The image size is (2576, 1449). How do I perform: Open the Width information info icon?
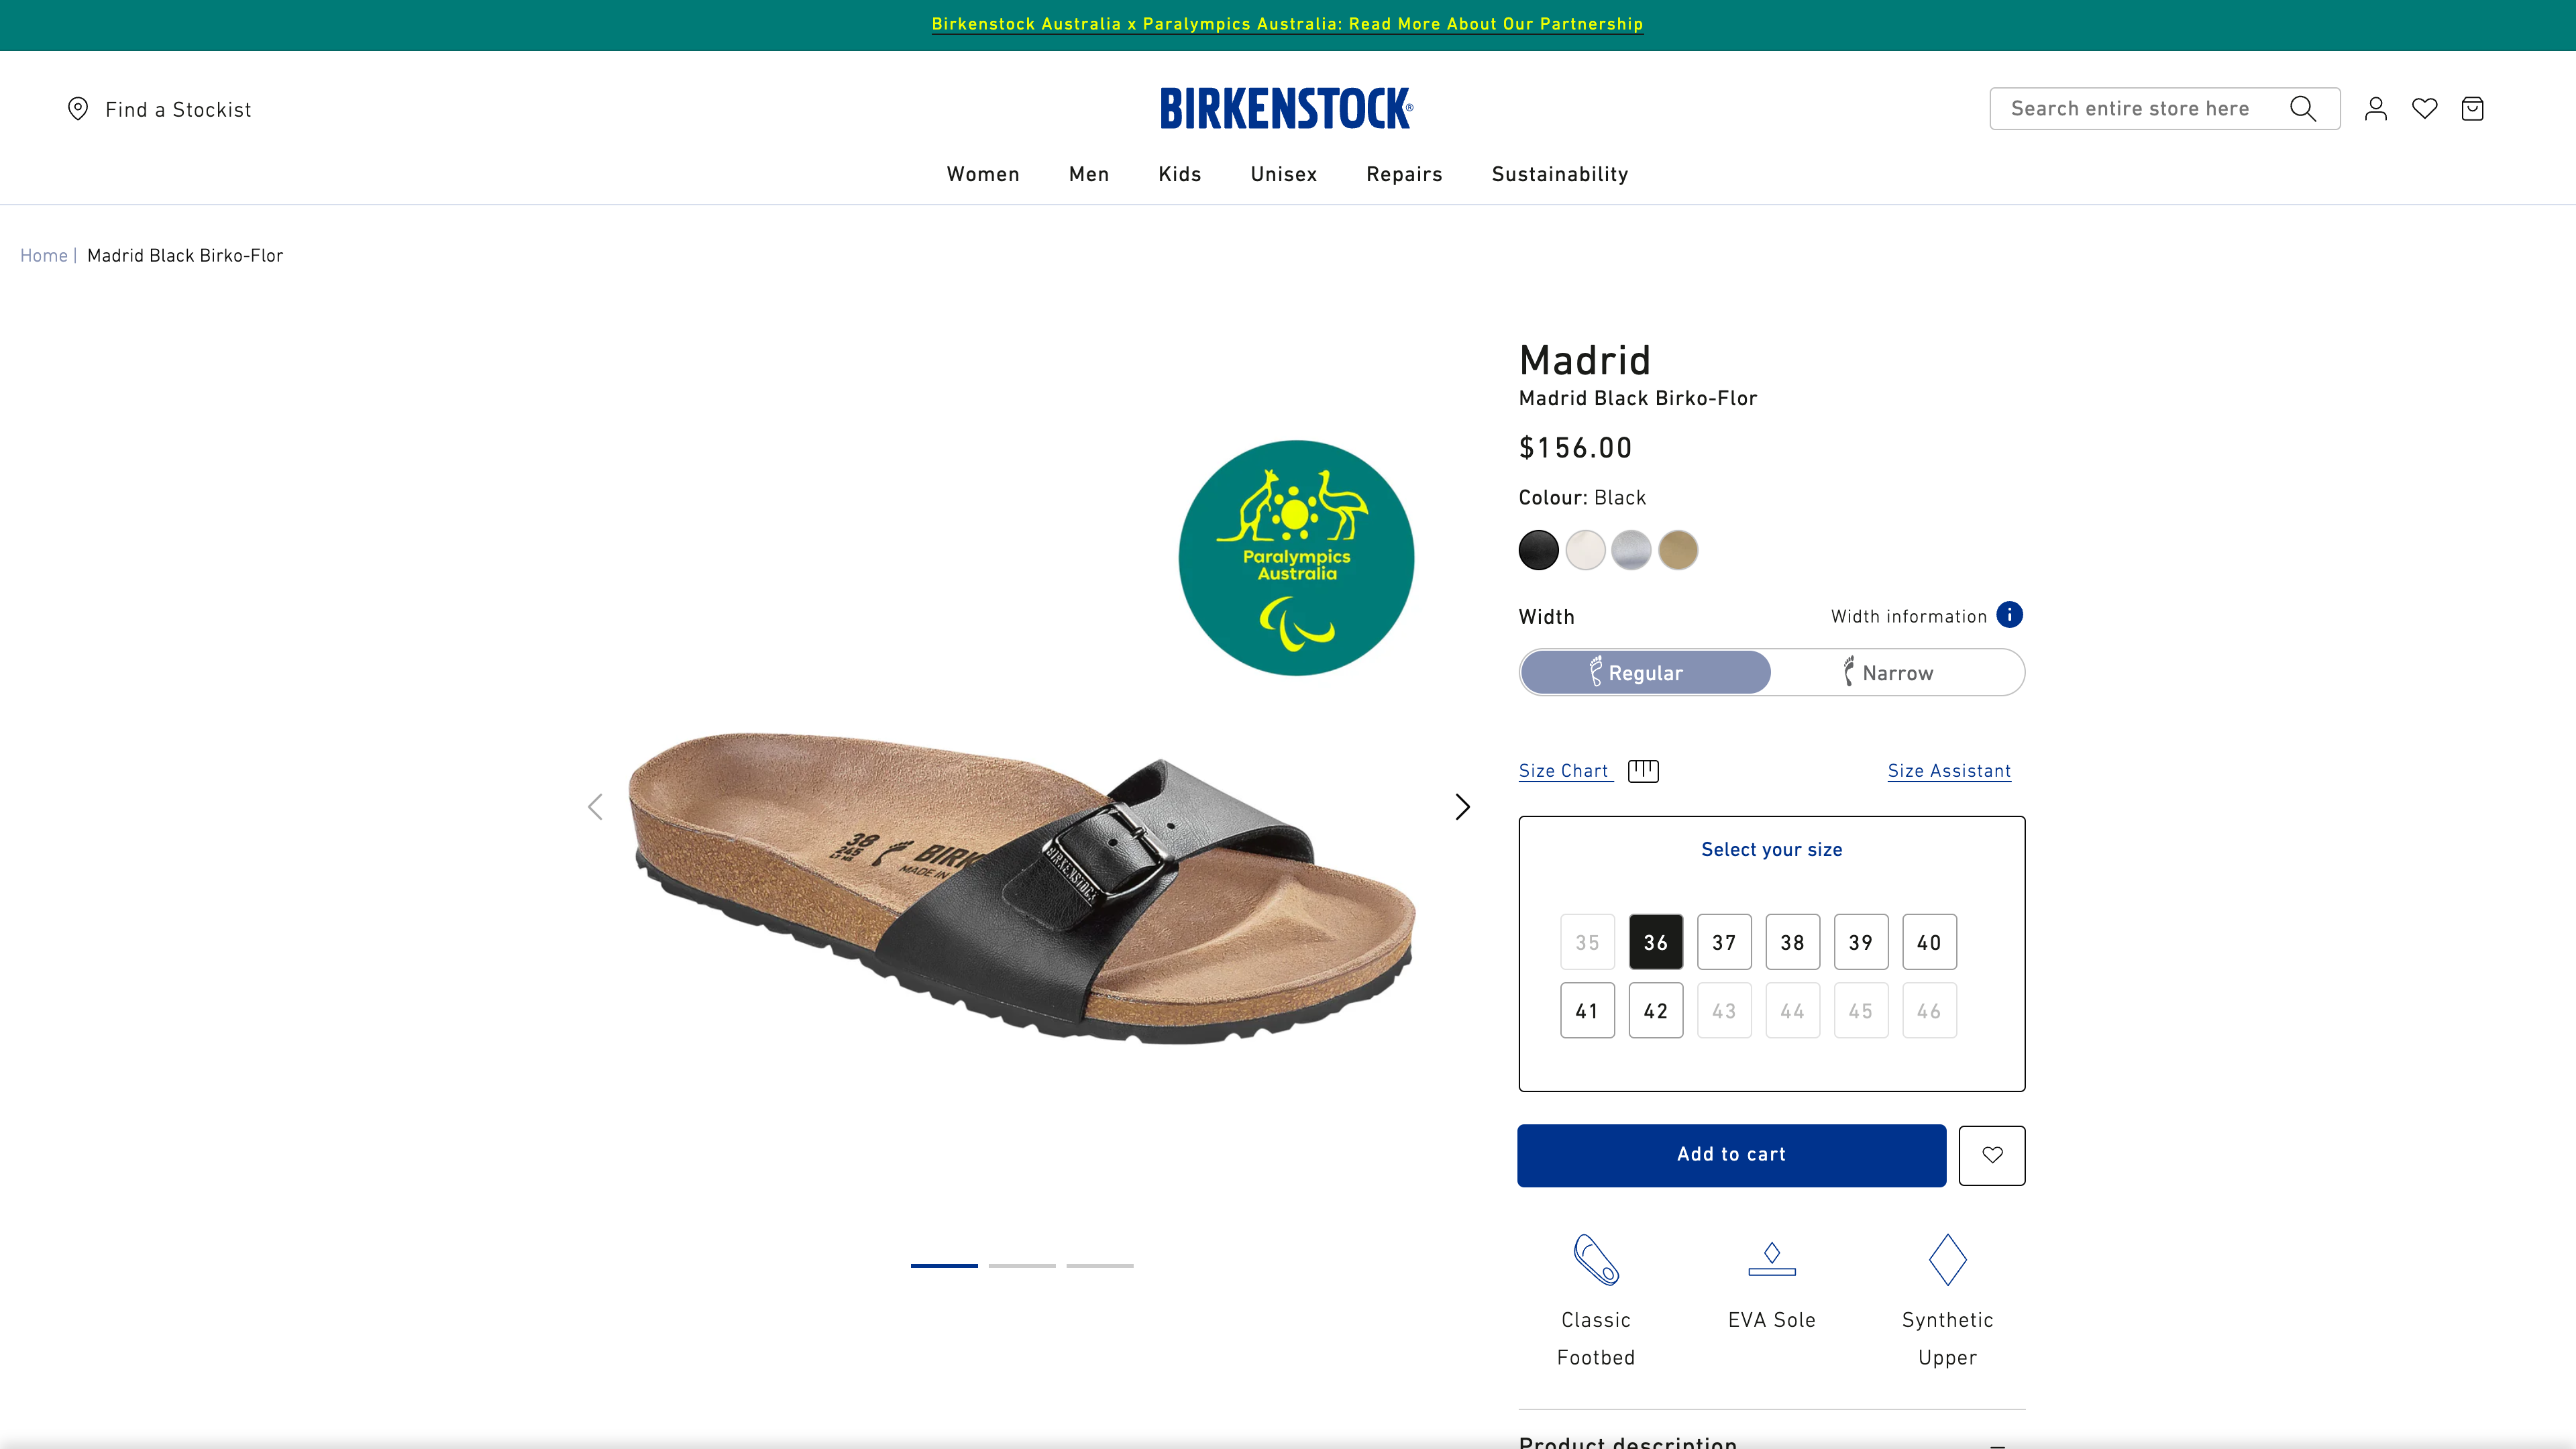[2009, 614]
